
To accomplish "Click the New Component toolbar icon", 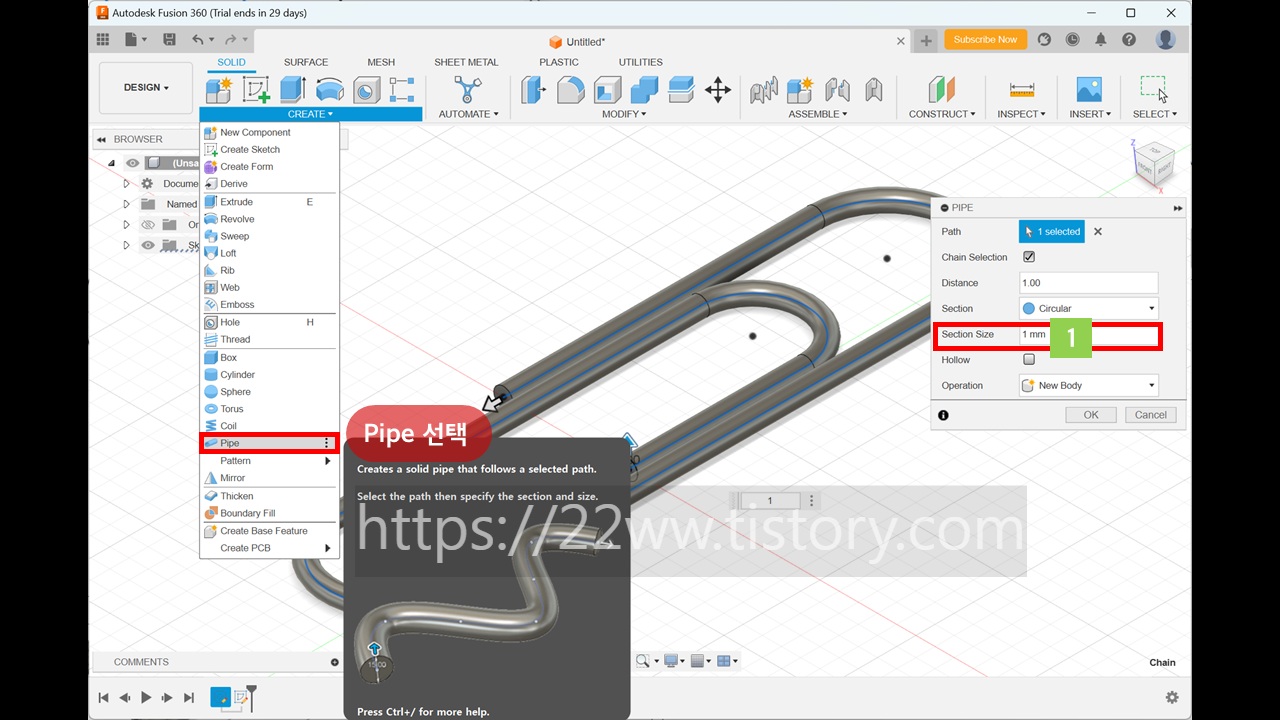I will click(x=219, y=90).
